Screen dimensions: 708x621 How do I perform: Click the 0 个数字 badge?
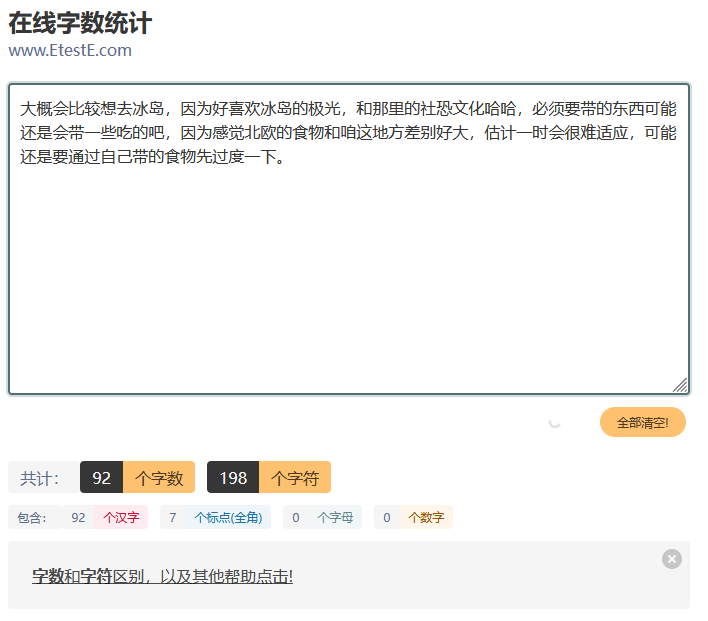413,517
